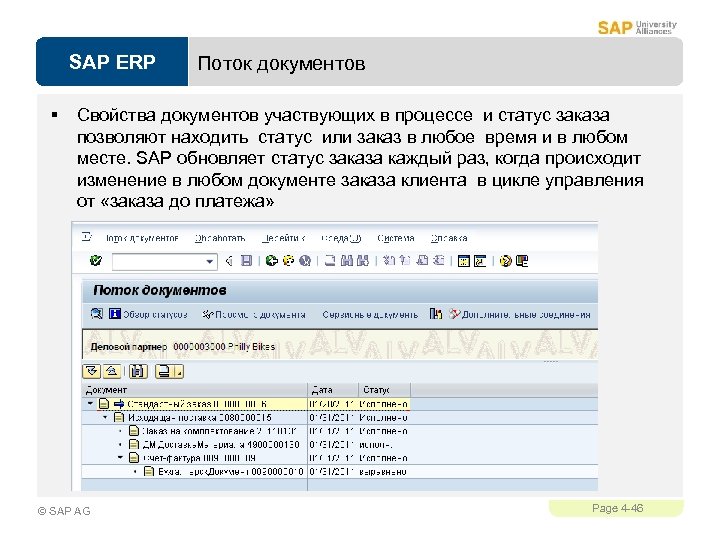Screen dimensions: 720x540
Task: Open the command field dropdown arrow
Action: click(x=210, y=261)
